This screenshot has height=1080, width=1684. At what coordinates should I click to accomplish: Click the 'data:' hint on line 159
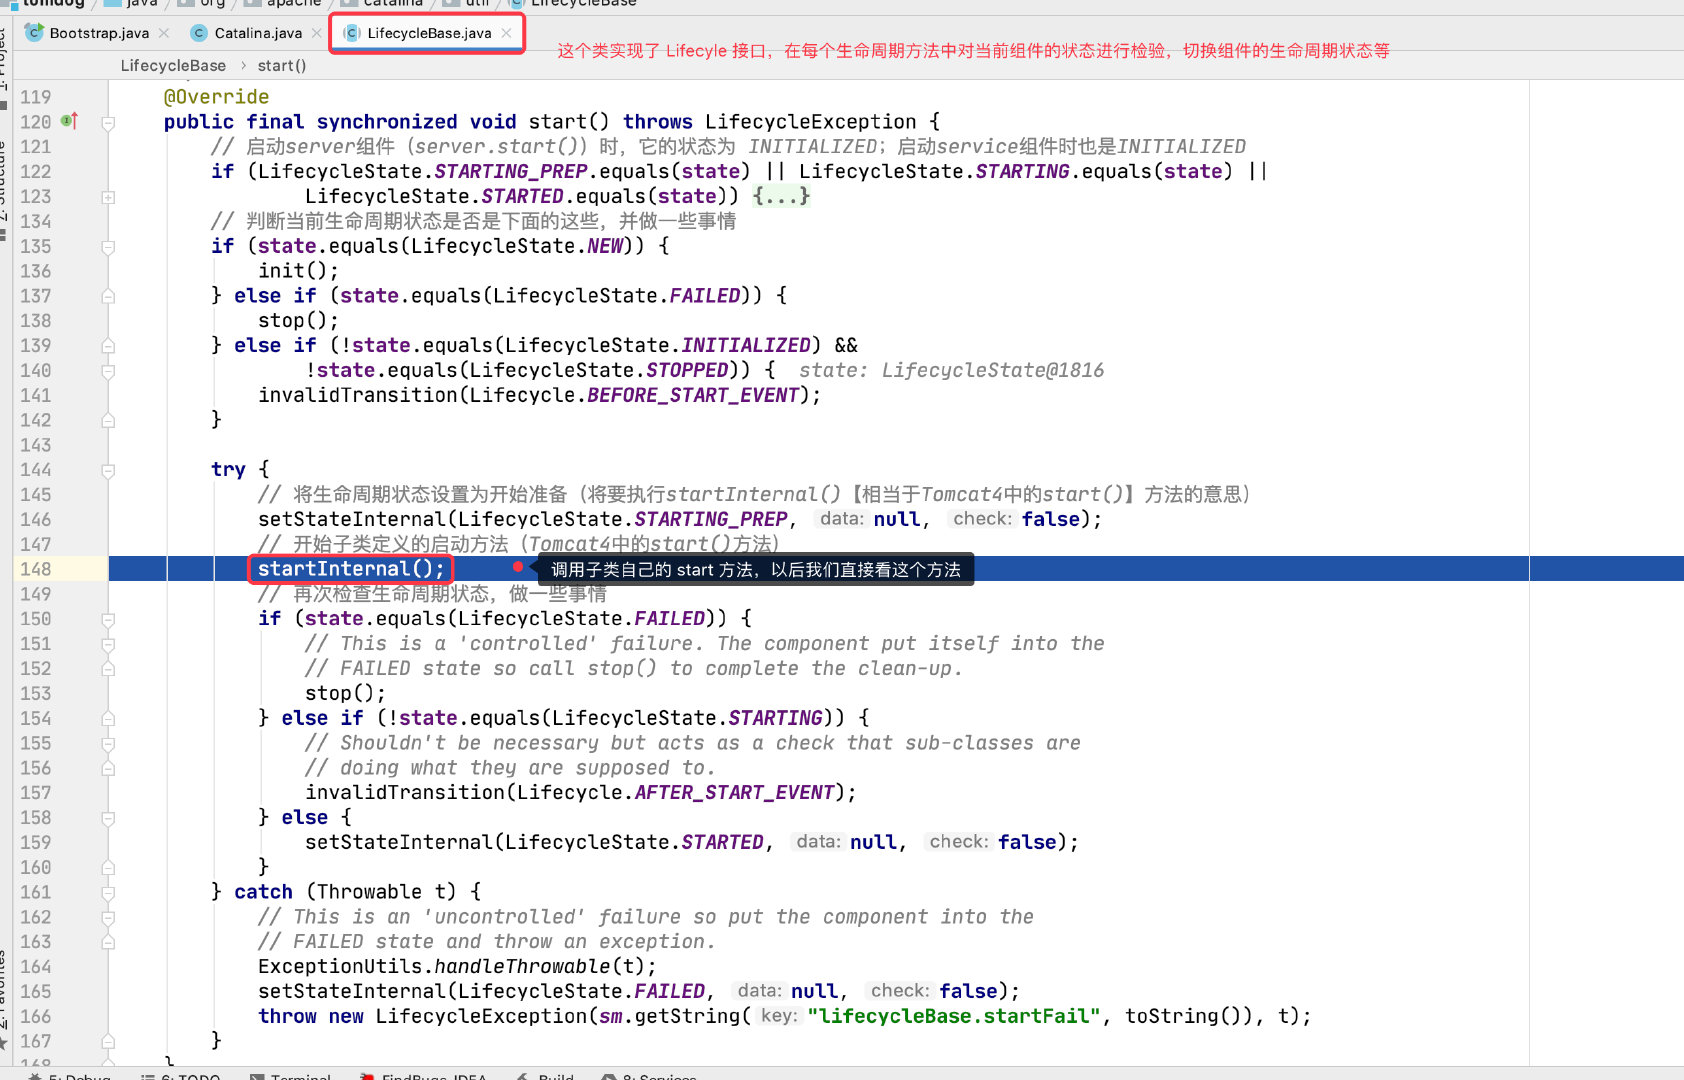[x=818, y=842]
